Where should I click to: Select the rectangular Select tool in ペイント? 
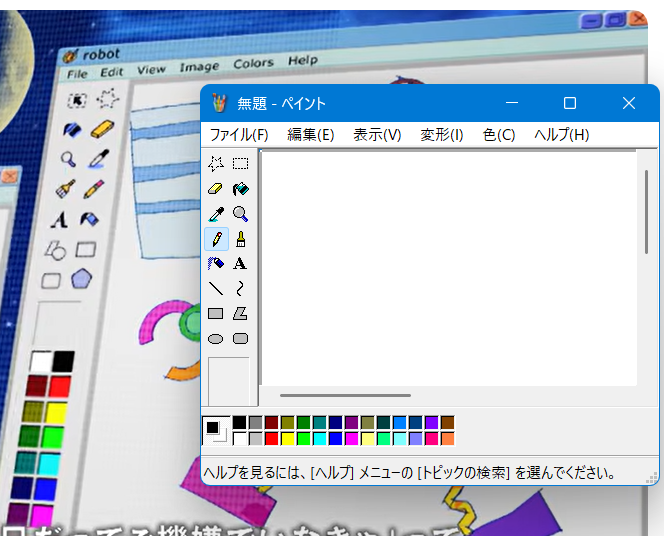(x=241, y=163)
